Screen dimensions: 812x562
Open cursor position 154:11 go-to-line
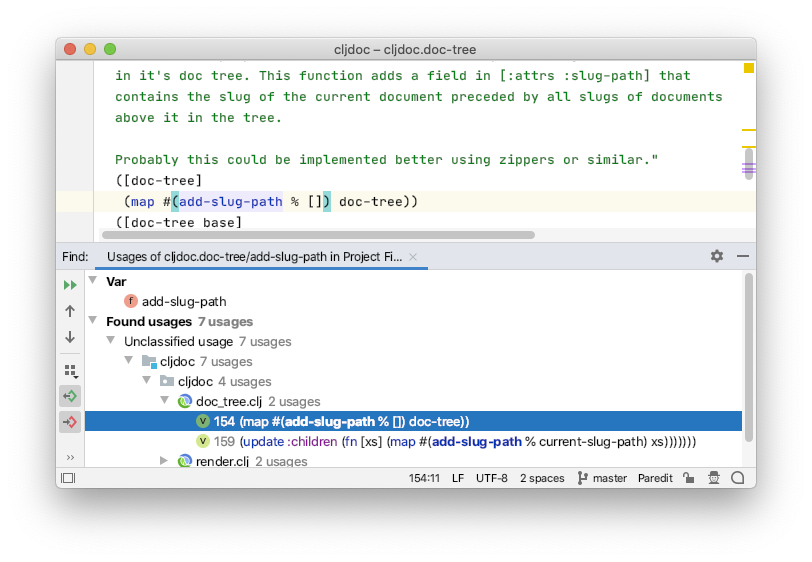[x=424, y=478]
